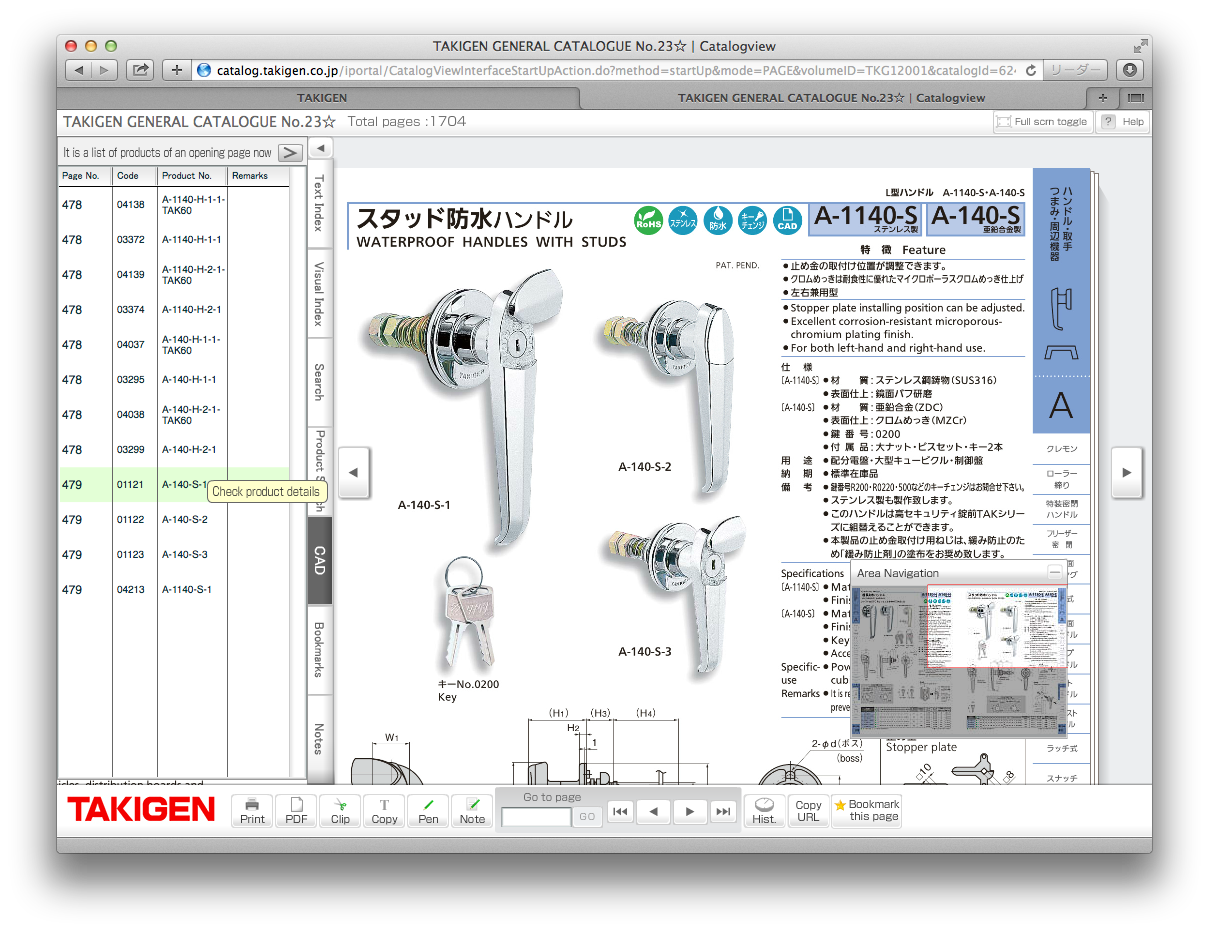This screenshot has height=932, width=1209.
Task: Click the arrow next to opening page list
Action: pos(289,153)
